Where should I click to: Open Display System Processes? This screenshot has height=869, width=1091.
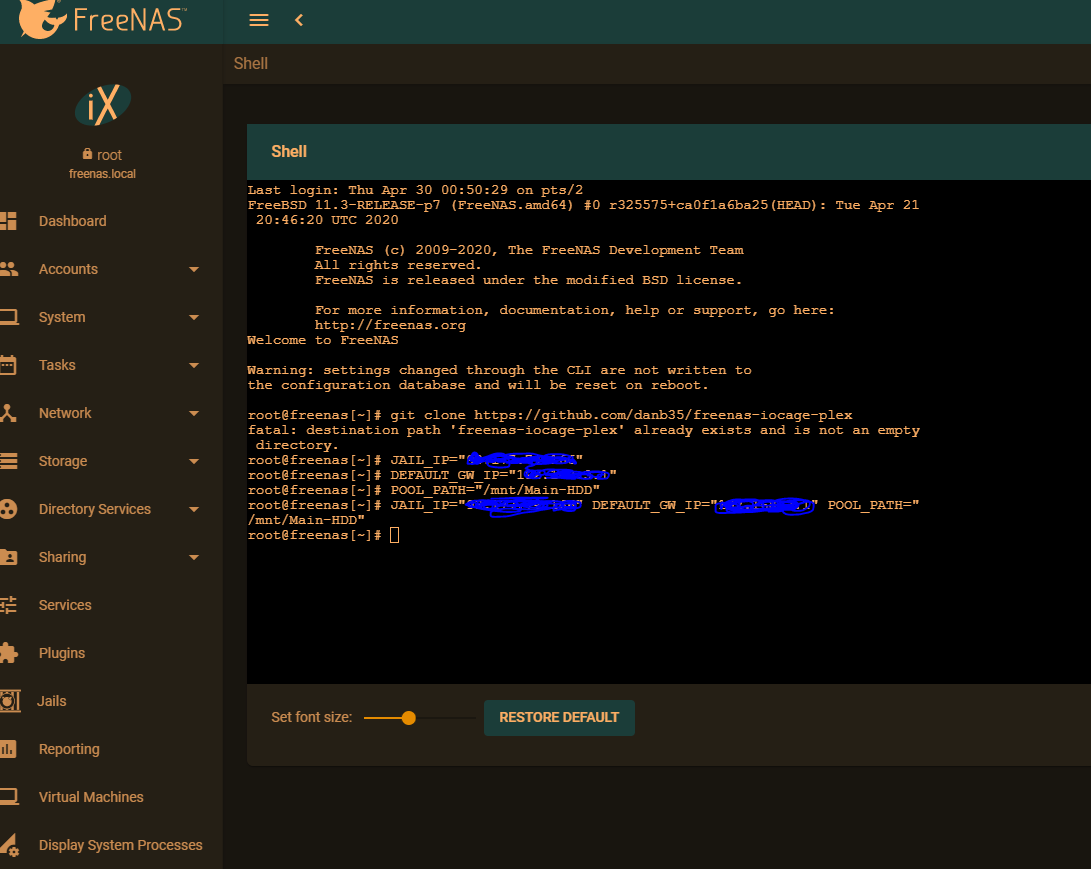pyautogui.click(x=120, y=845)
